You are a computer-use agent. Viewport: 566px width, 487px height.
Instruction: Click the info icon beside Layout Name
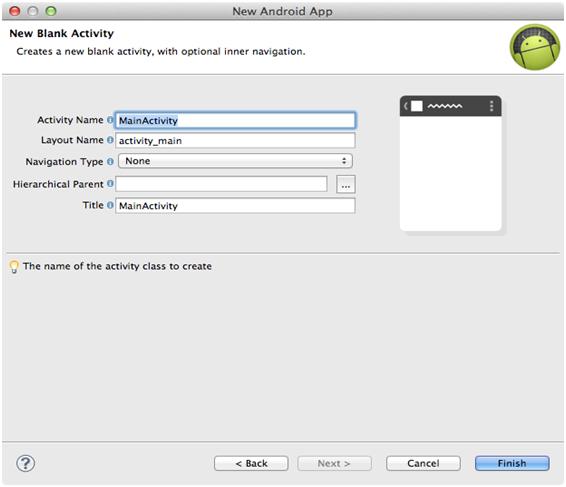[x=110, y=140]
